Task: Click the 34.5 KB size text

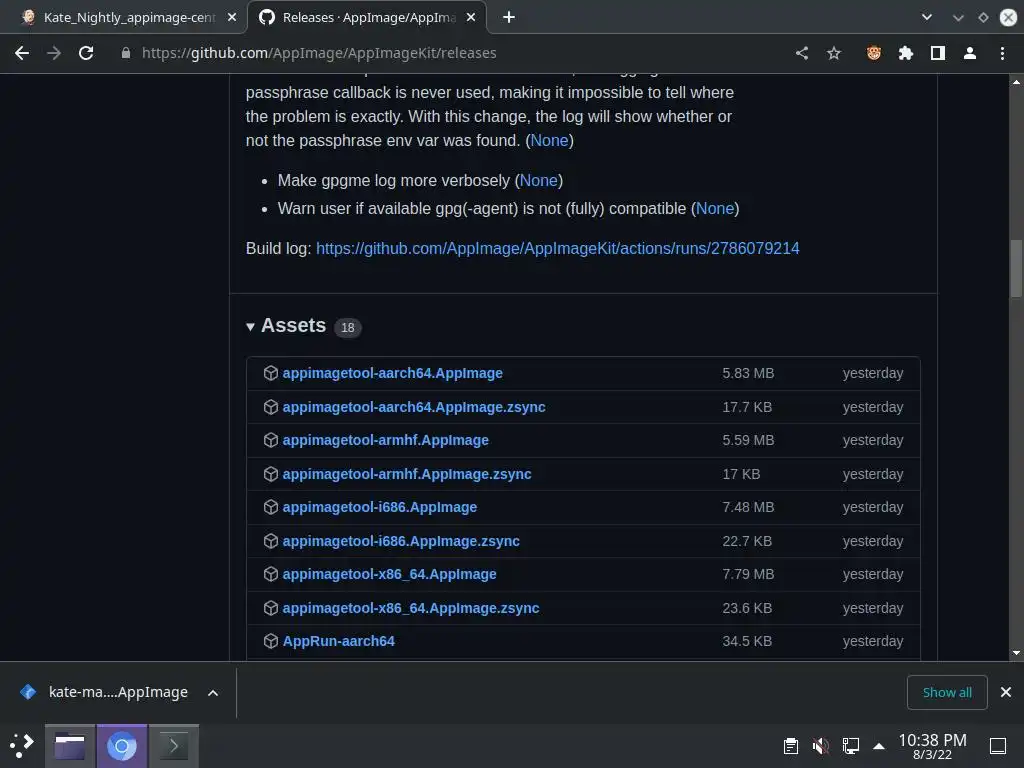Action: pyautogui.click(x=747, y=641)
